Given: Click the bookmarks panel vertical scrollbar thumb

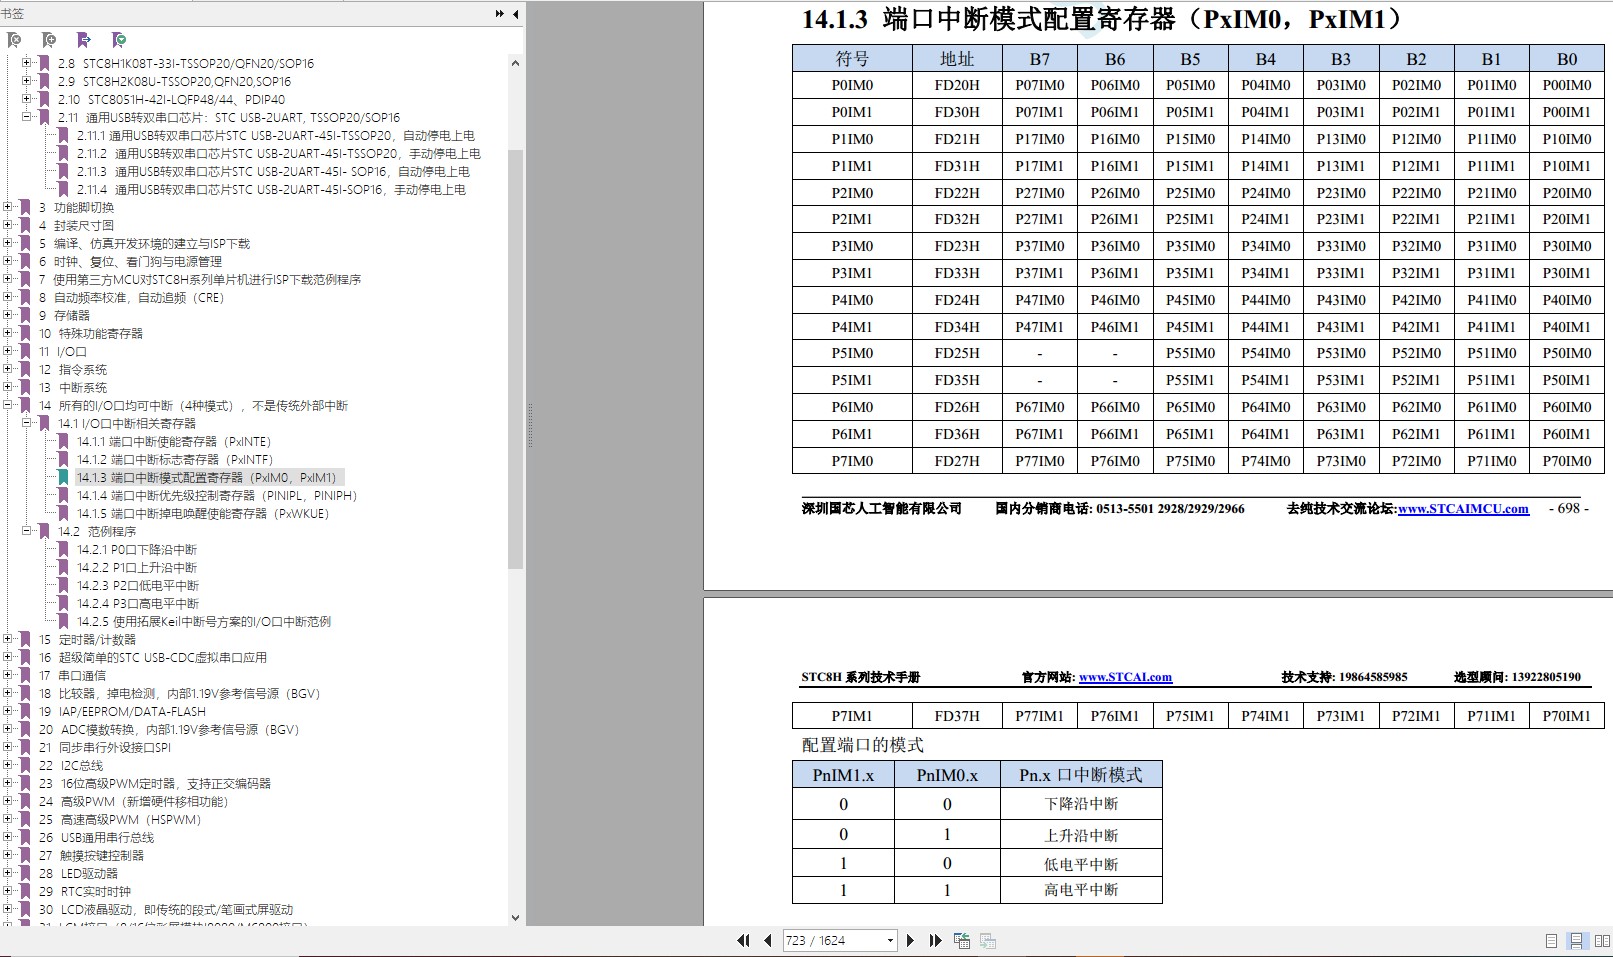Looking at the screenshot, I should click(515, 360).
